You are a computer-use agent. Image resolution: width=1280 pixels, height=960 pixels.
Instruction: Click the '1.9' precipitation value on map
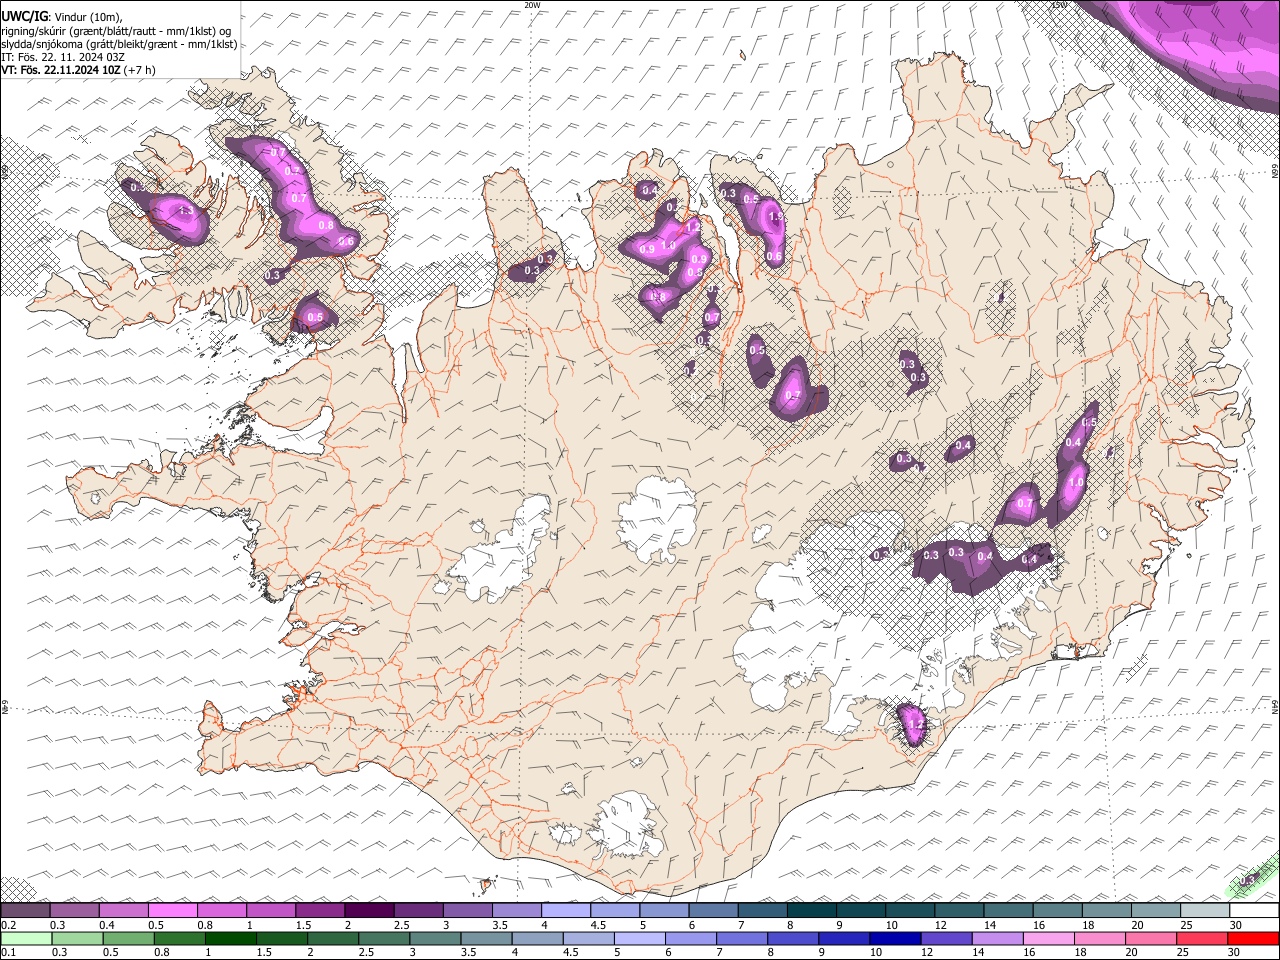click(775, 217)
